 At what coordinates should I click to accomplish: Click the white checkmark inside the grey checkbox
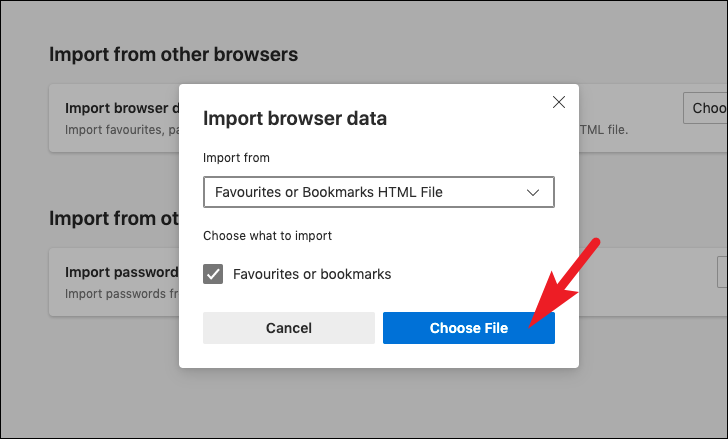pyautogui.click(x=213, y=274)
